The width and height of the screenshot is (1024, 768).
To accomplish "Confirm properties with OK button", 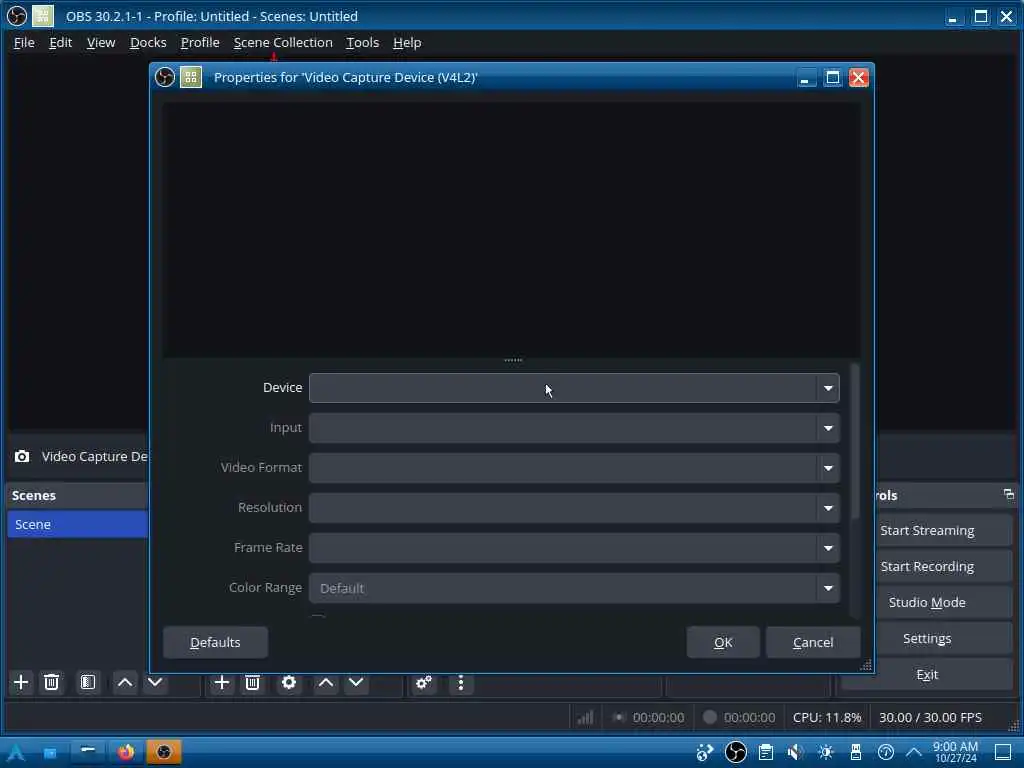I will (x=723, y=642).
